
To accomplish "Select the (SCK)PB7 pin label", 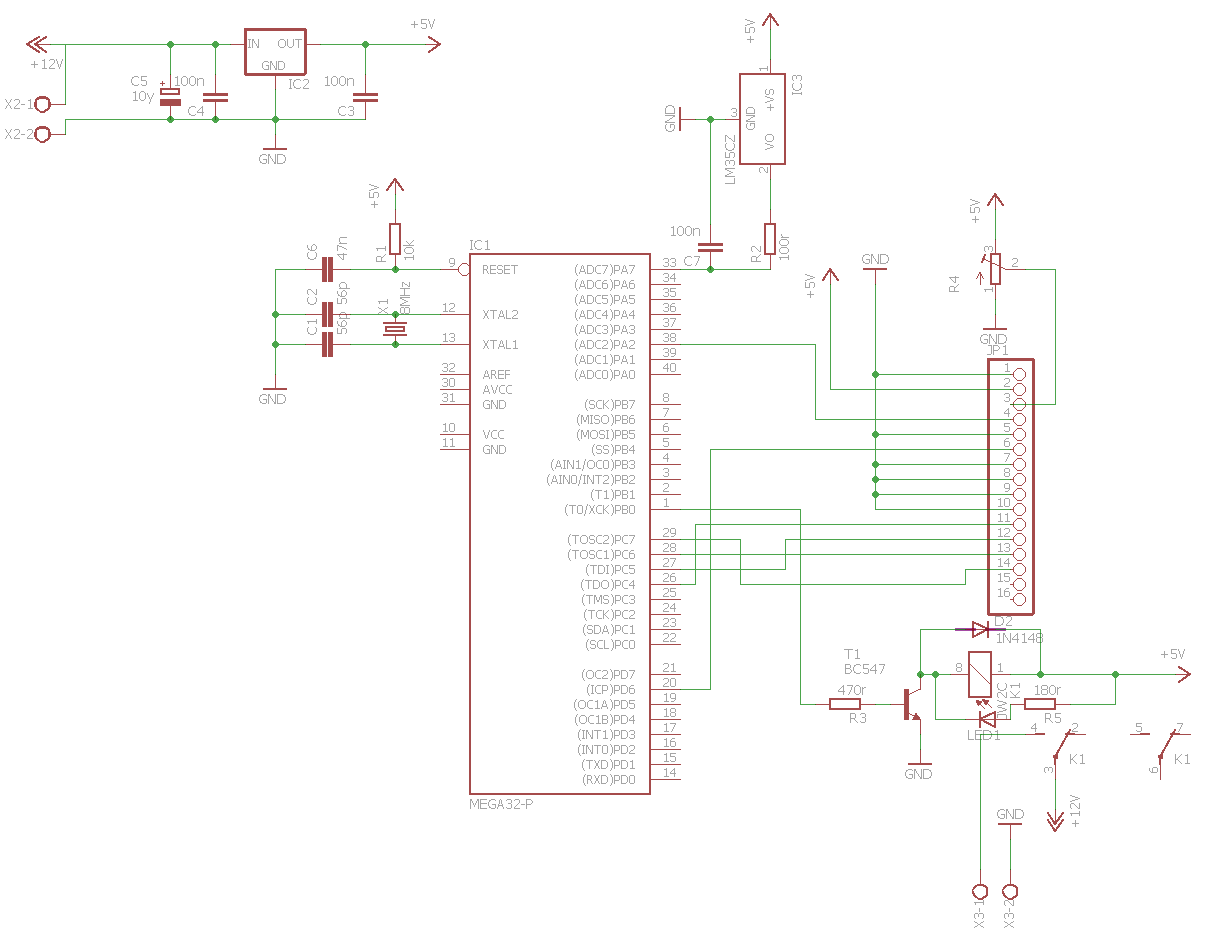I will [x=609, y=405].
